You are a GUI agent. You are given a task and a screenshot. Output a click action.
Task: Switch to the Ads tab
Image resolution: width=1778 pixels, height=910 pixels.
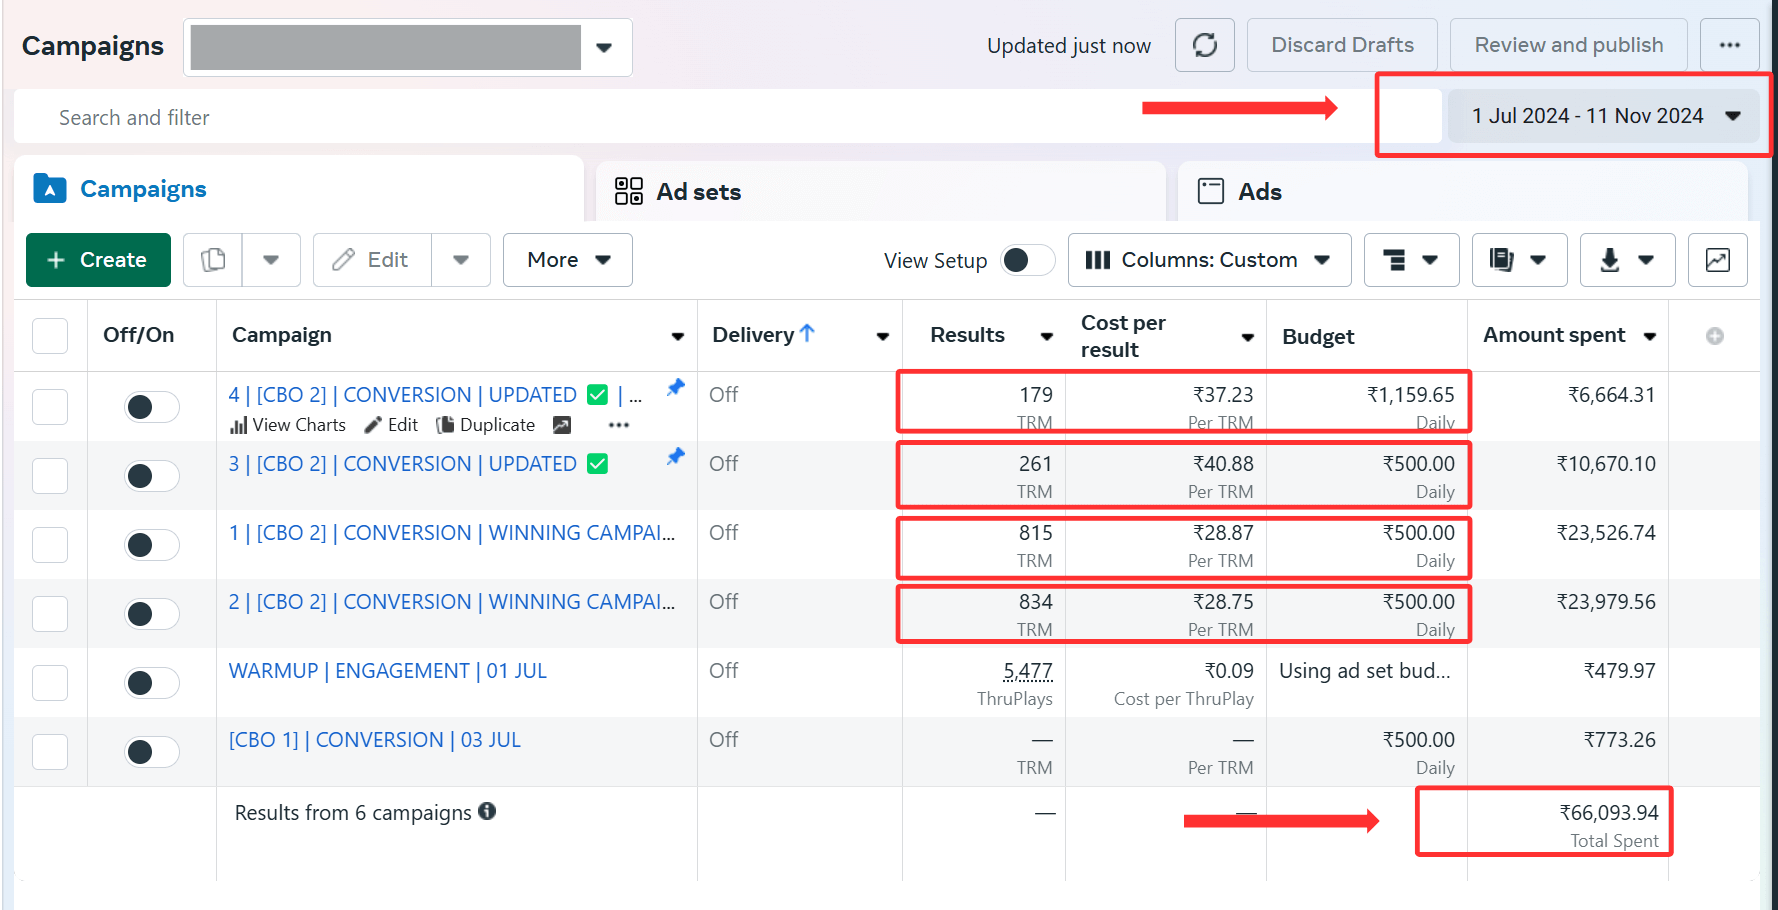point(1259,192)
